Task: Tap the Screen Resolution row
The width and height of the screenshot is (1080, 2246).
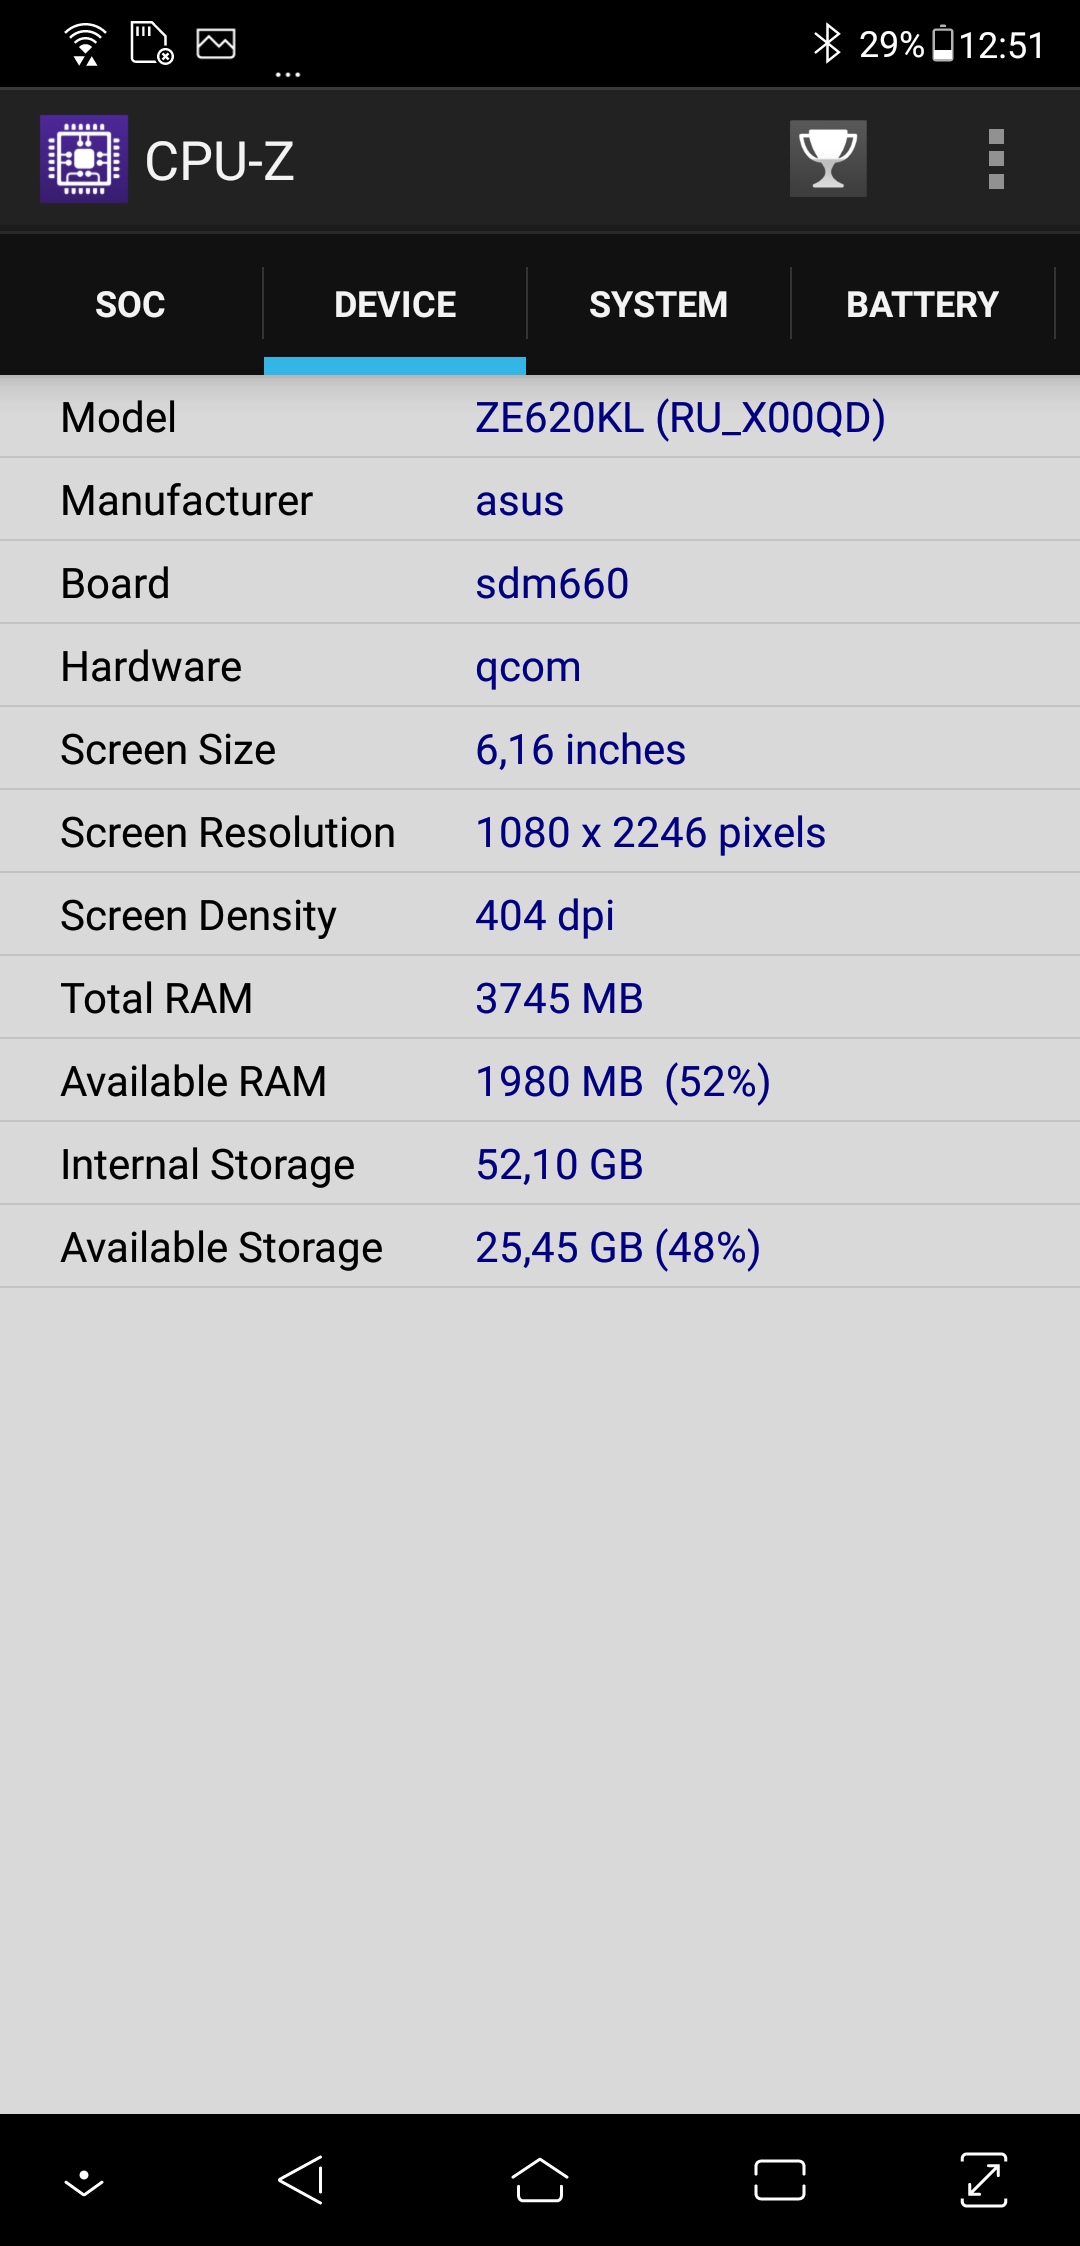Action: pos(540,832)
